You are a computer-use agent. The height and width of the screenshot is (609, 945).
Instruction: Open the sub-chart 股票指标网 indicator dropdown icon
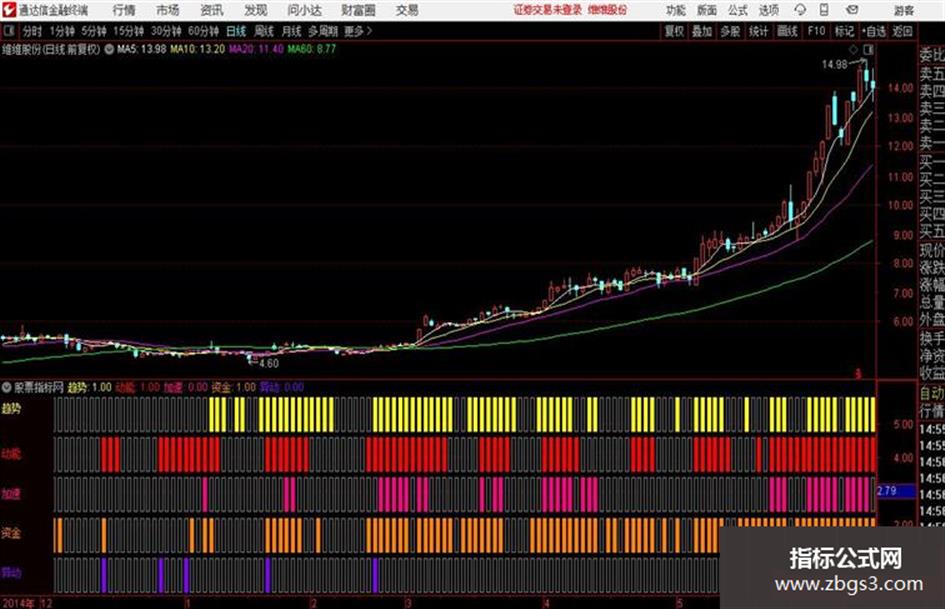(x=7, y=387)
